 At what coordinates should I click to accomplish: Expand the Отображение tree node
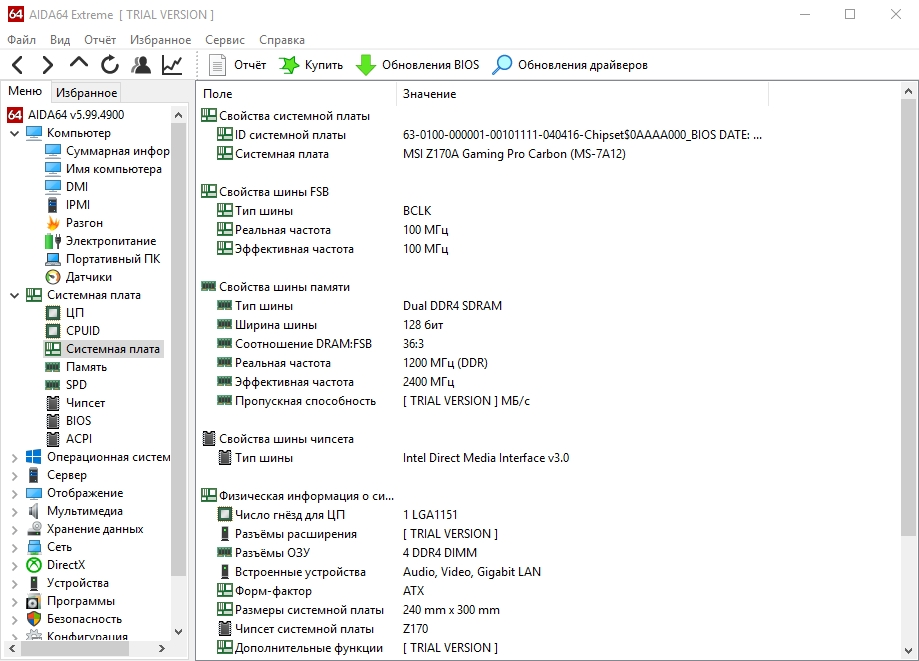point(15,493)
